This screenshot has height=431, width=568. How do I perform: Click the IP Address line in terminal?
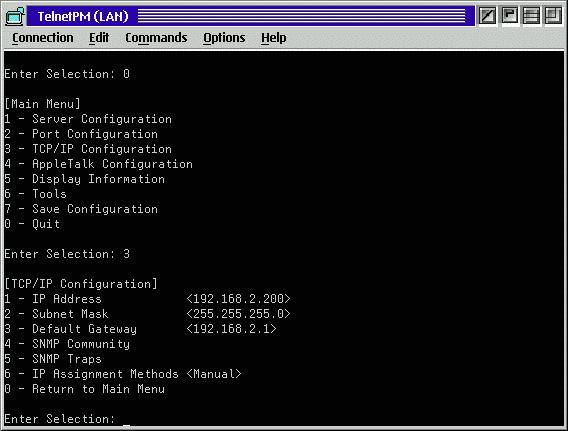(x=147, y=299)
